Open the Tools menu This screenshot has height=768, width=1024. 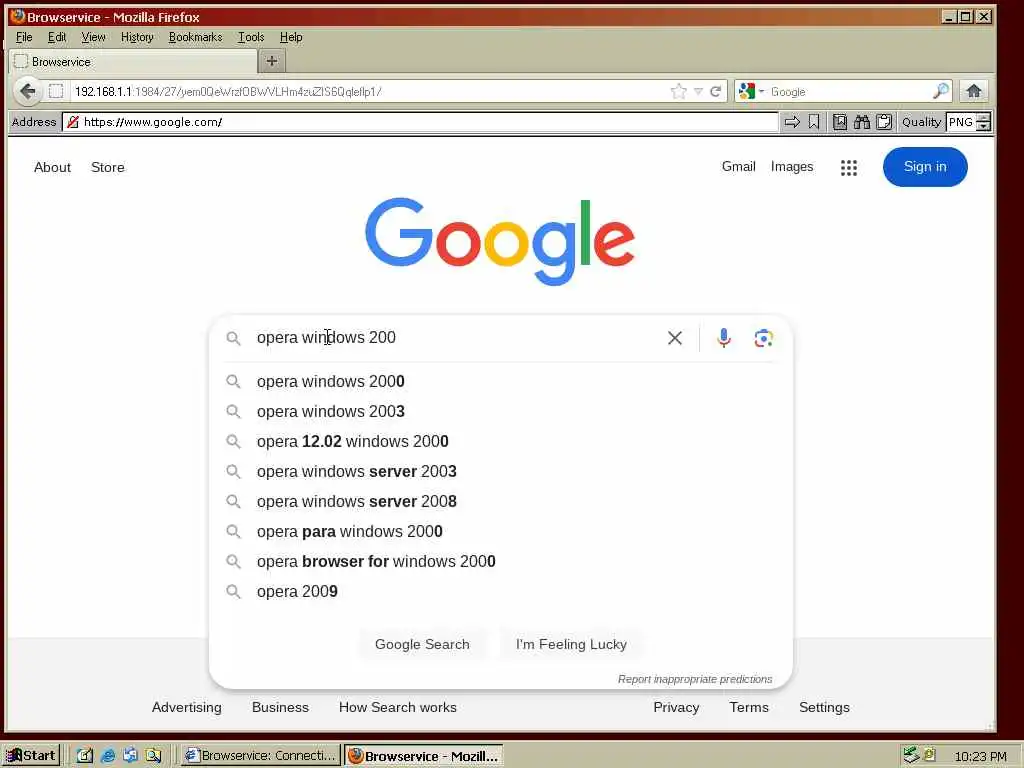coord(251,37)
